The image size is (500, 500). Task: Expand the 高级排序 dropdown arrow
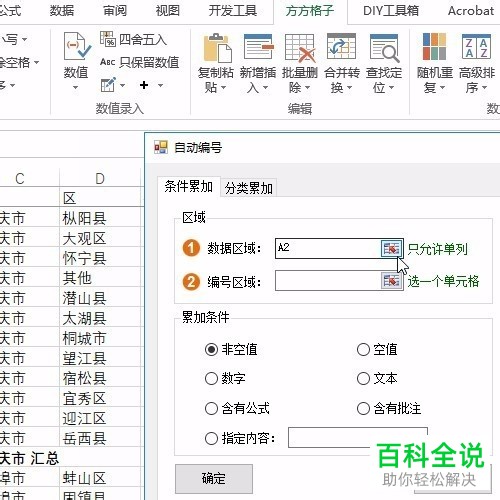(x=484, y=88)
